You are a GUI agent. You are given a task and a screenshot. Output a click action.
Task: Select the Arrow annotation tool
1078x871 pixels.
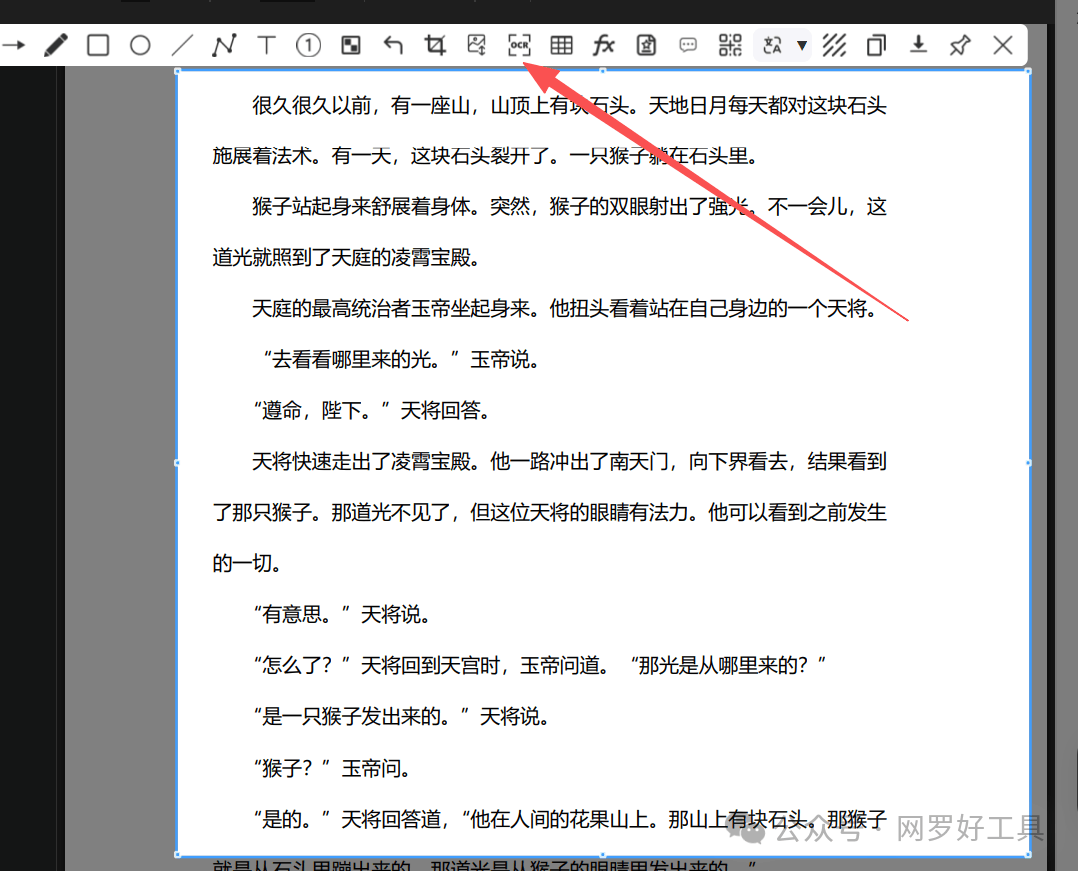coord(13,45)
